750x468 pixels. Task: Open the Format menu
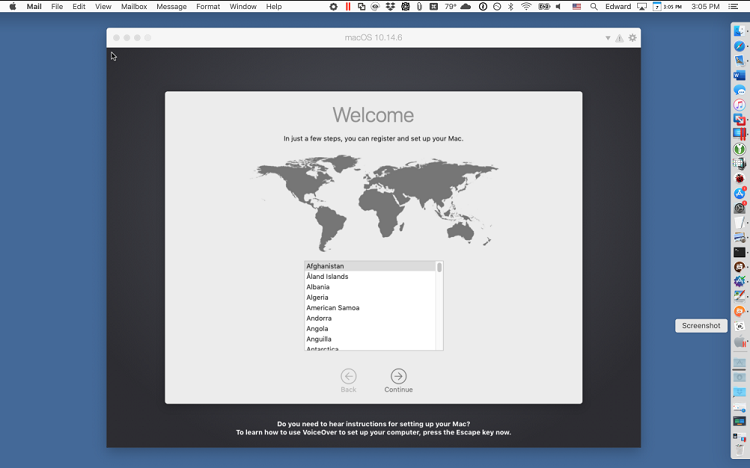coord(208,7)
